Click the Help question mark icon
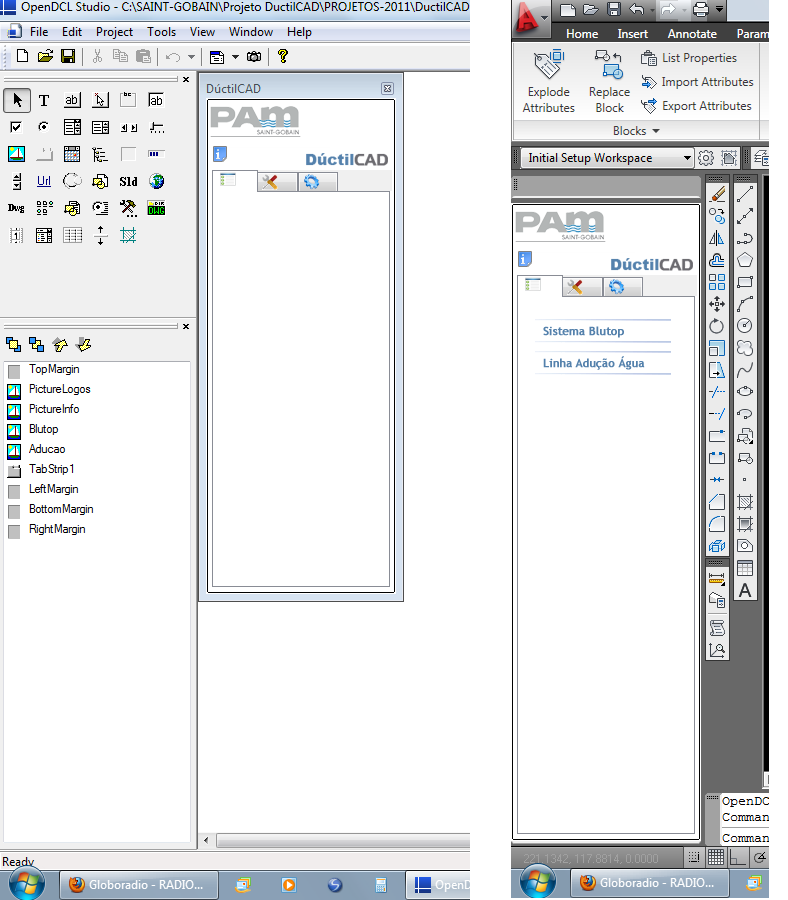The image size is (788, 900). (x=282, y=56)
